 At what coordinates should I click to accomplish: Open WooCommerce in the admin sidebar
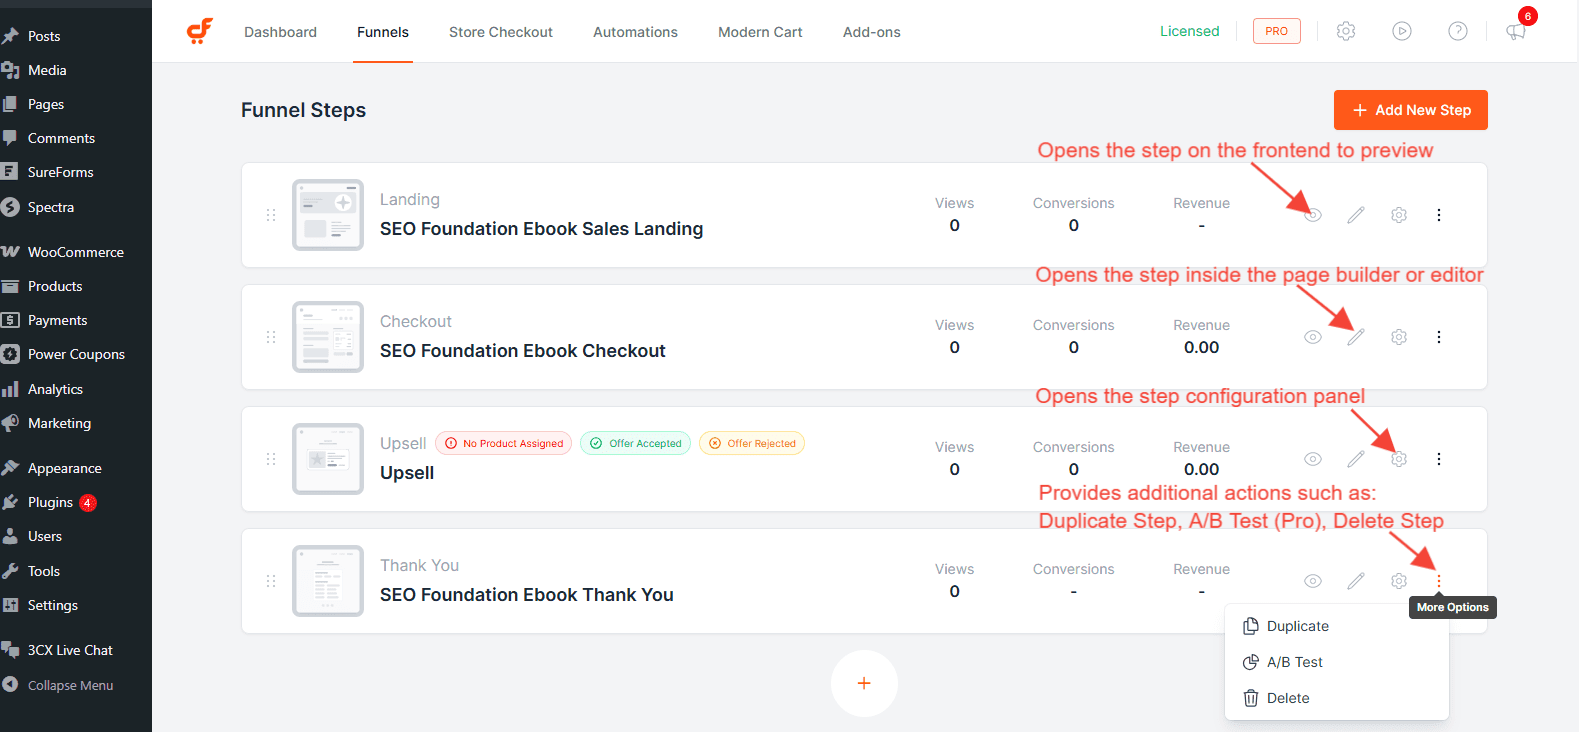75,252
